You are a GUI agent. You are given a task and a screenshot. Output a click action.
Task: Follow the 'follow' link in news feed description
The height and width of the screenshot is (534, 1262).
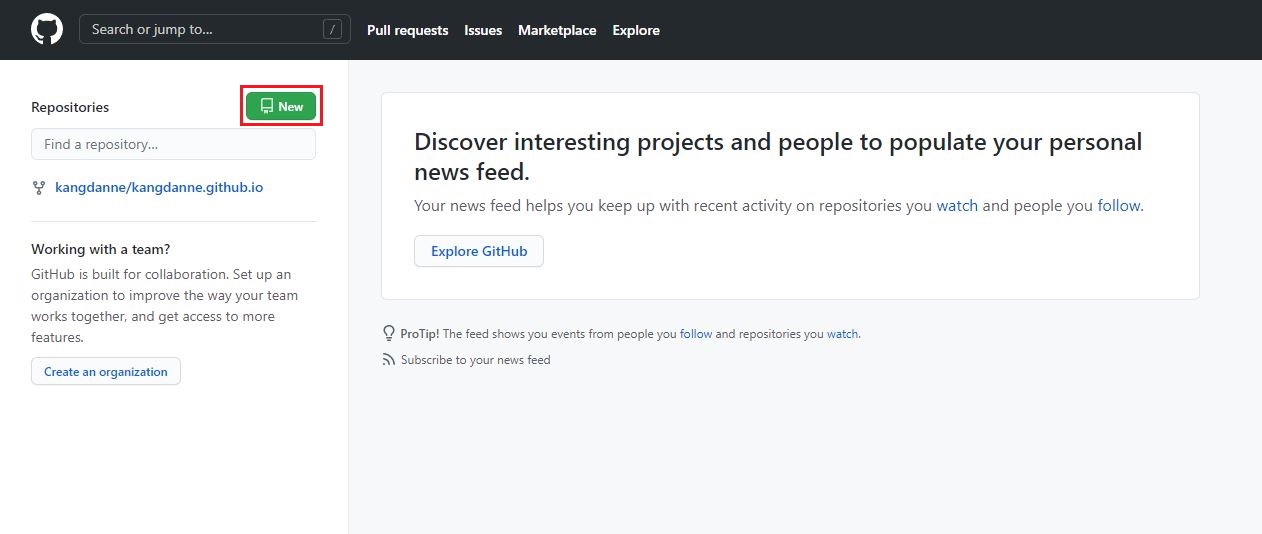pos(1119,206)
